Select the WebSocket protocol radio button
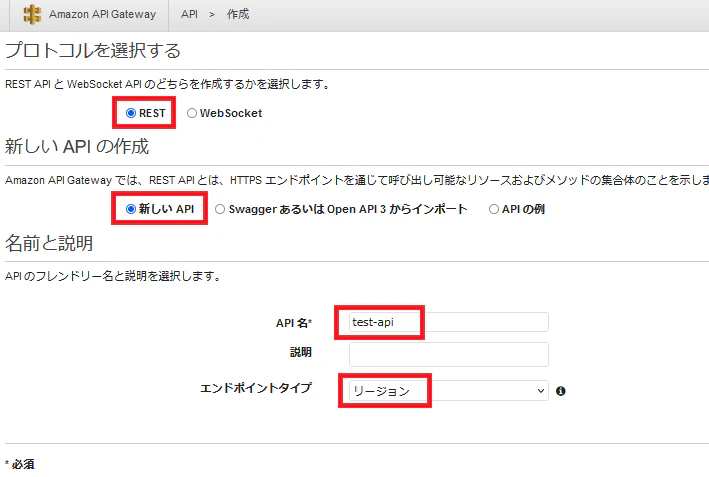This screenshot has width=709, height=477. 192,113
